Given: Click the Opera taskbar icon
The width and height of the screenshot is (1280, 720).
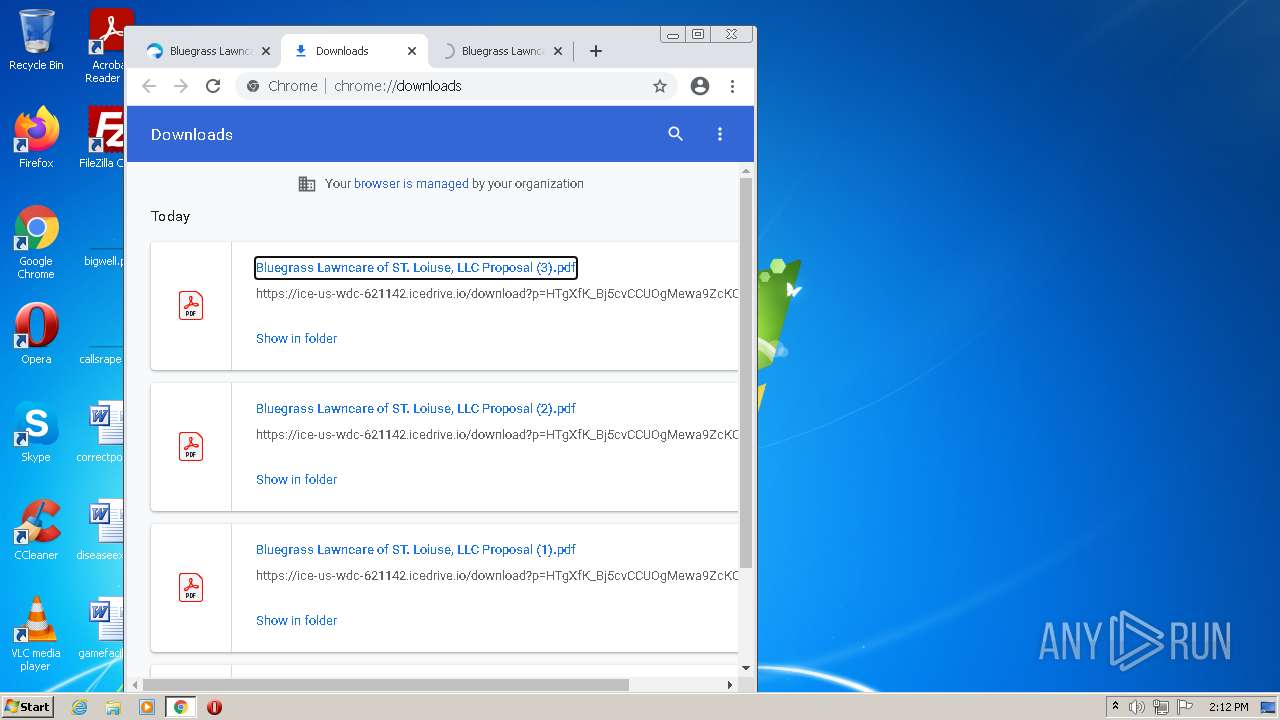Looking at the screenshot, I should coord(214,707).
